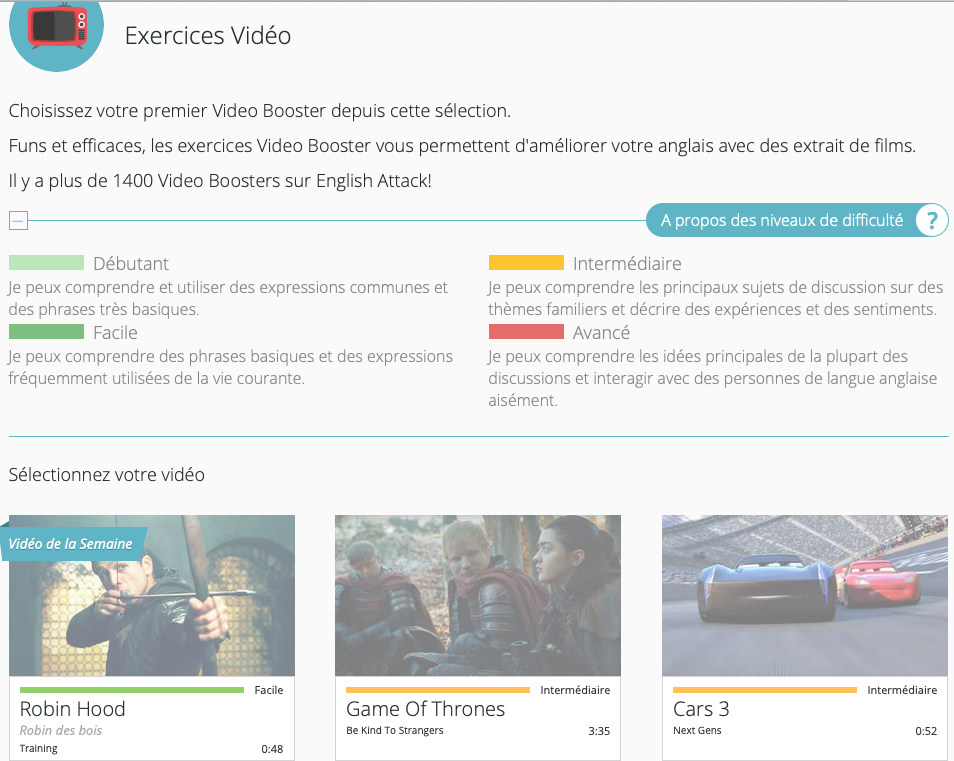Click 'Be Kind To Strangers' episode subtitle
The width and height of the screenshot is (954, 761).
395,731
